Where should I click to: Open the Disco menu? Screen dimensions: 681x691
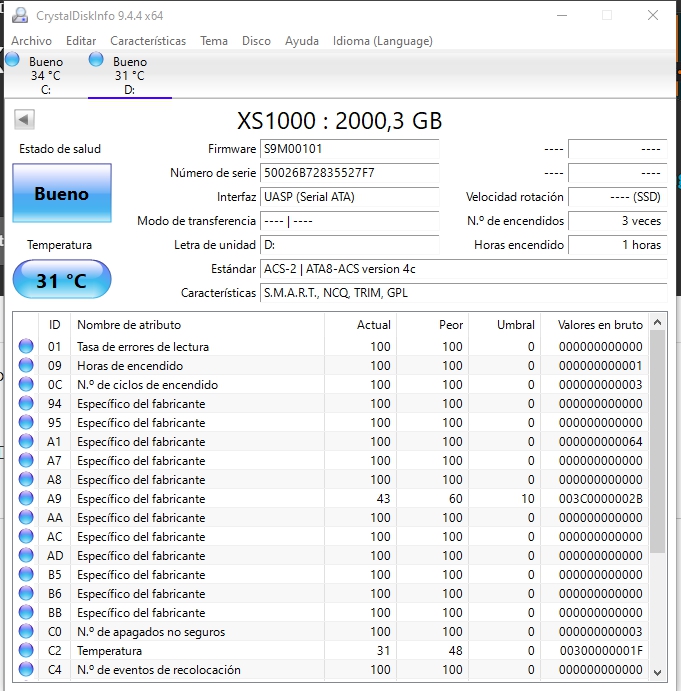pos(256,41)
